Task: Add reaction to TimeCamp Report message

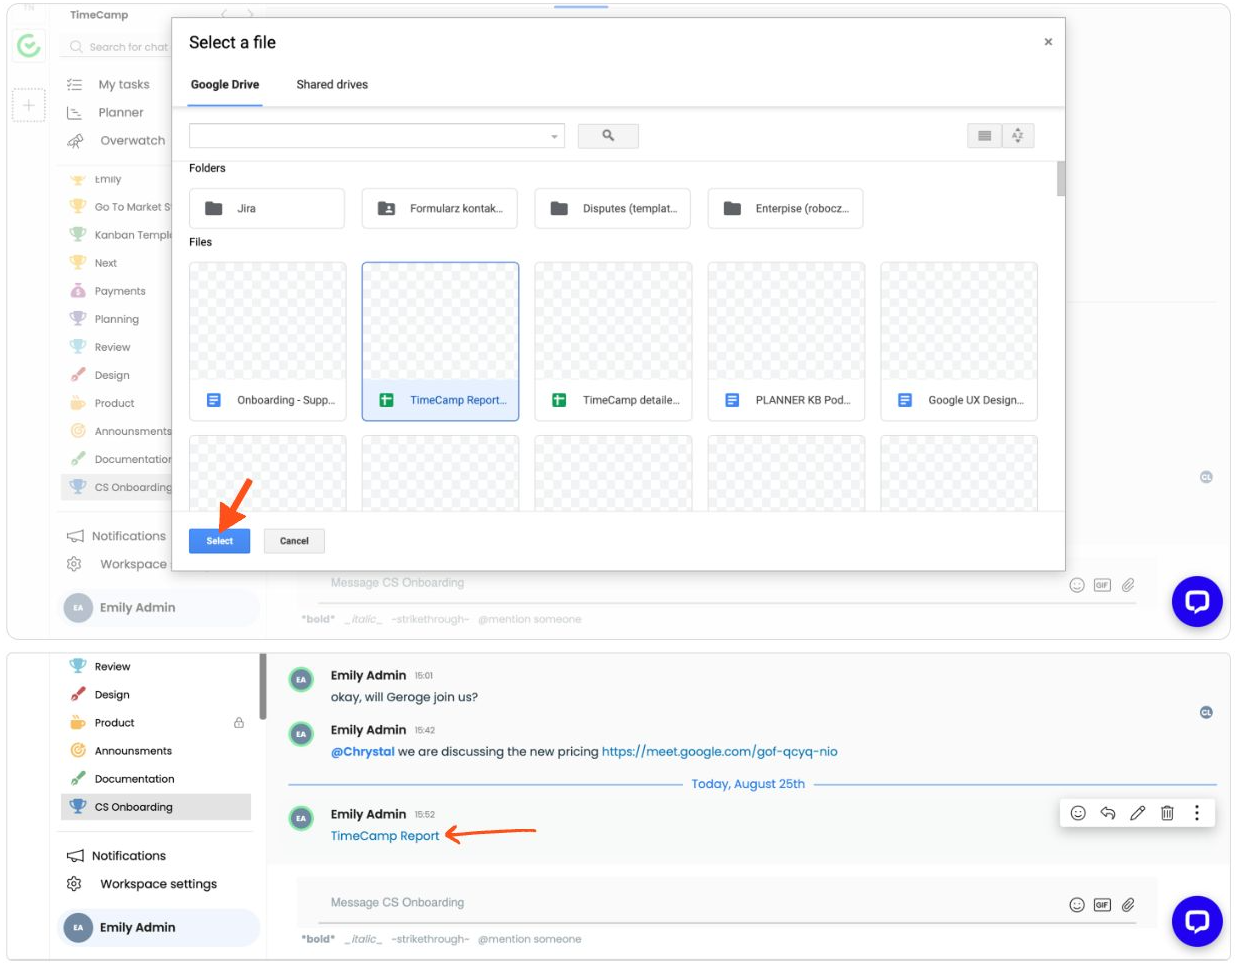Action: point(1078,813)
